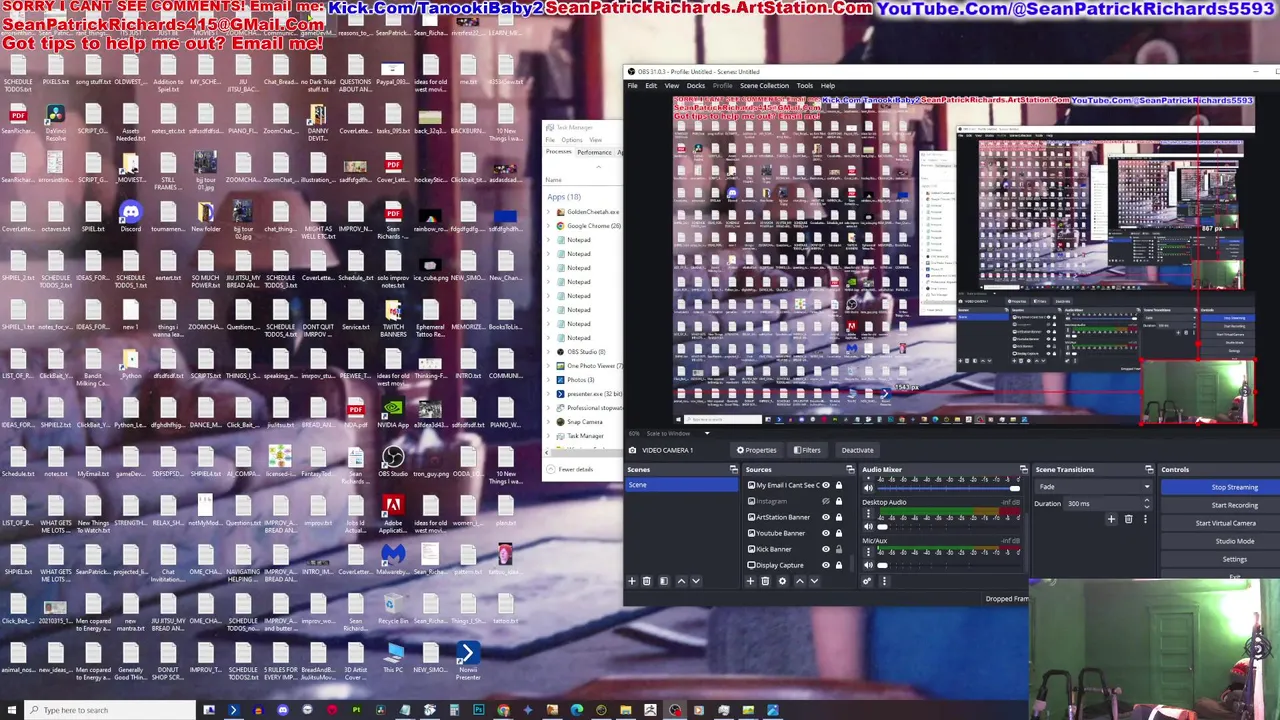The image size is (1280, 720).
Task: Undock the Scene Transitions panel icon
Action: [1150, 469]
